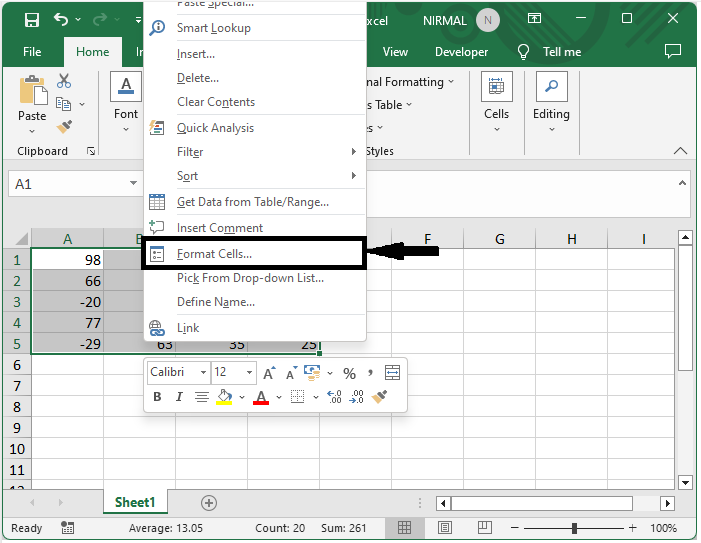The image size is (701, 543).
Task: Click the Ribbon Display Options icon
Action: [534, 18]
